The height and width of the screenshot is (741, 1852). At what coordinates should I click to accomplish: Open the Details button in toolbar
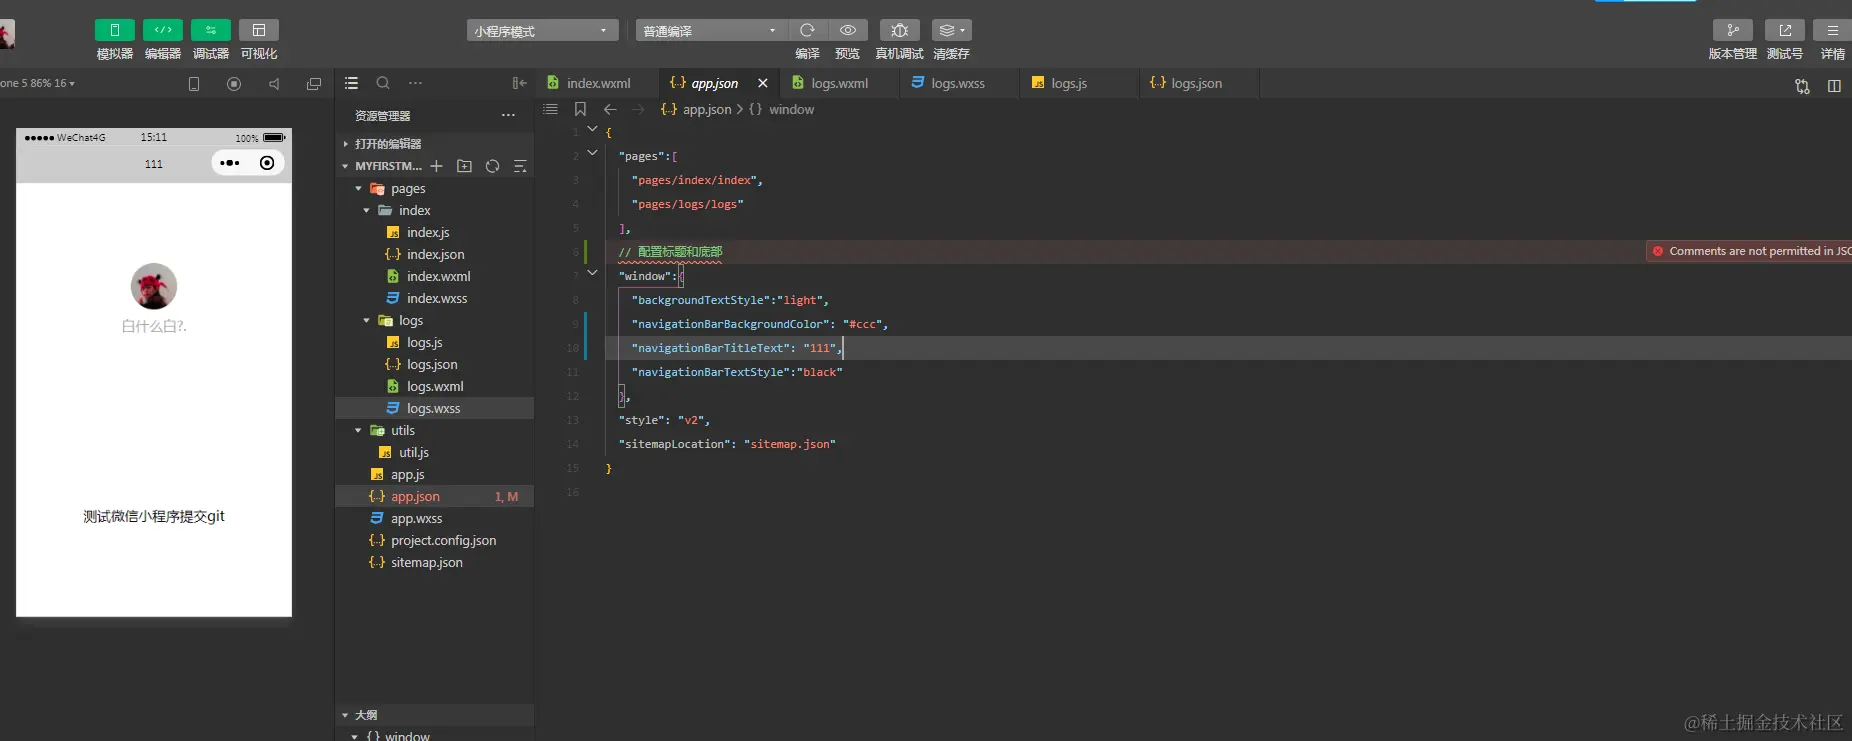click(x=1832, y=30)
